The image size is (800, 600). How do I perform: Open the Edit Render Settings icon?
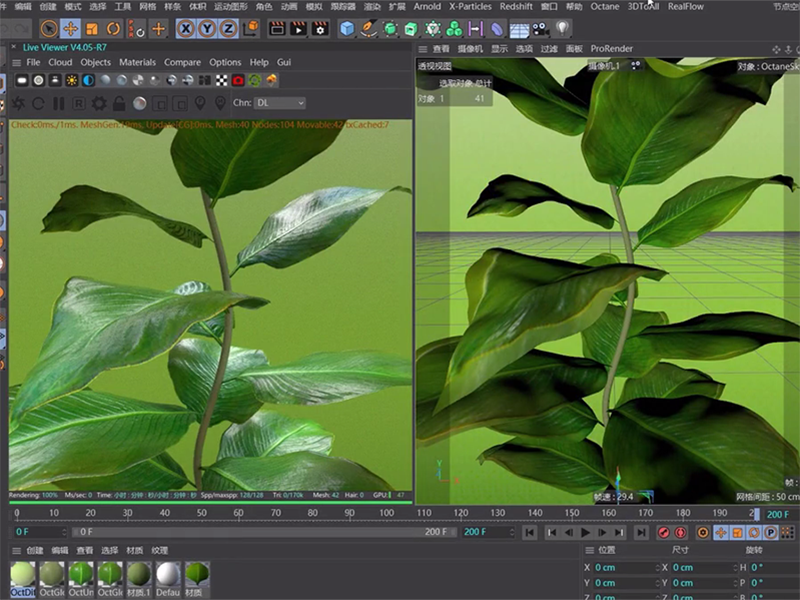(x=321, y=29)
